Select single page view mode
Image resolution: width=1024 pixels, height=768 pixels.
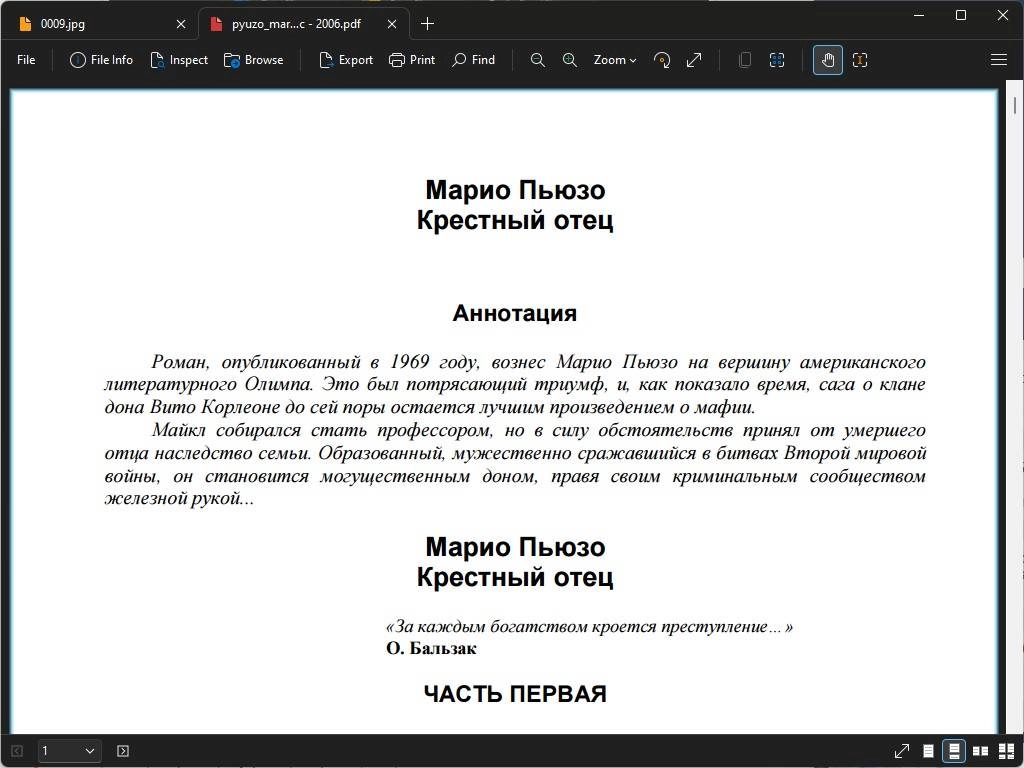(928, 751)
